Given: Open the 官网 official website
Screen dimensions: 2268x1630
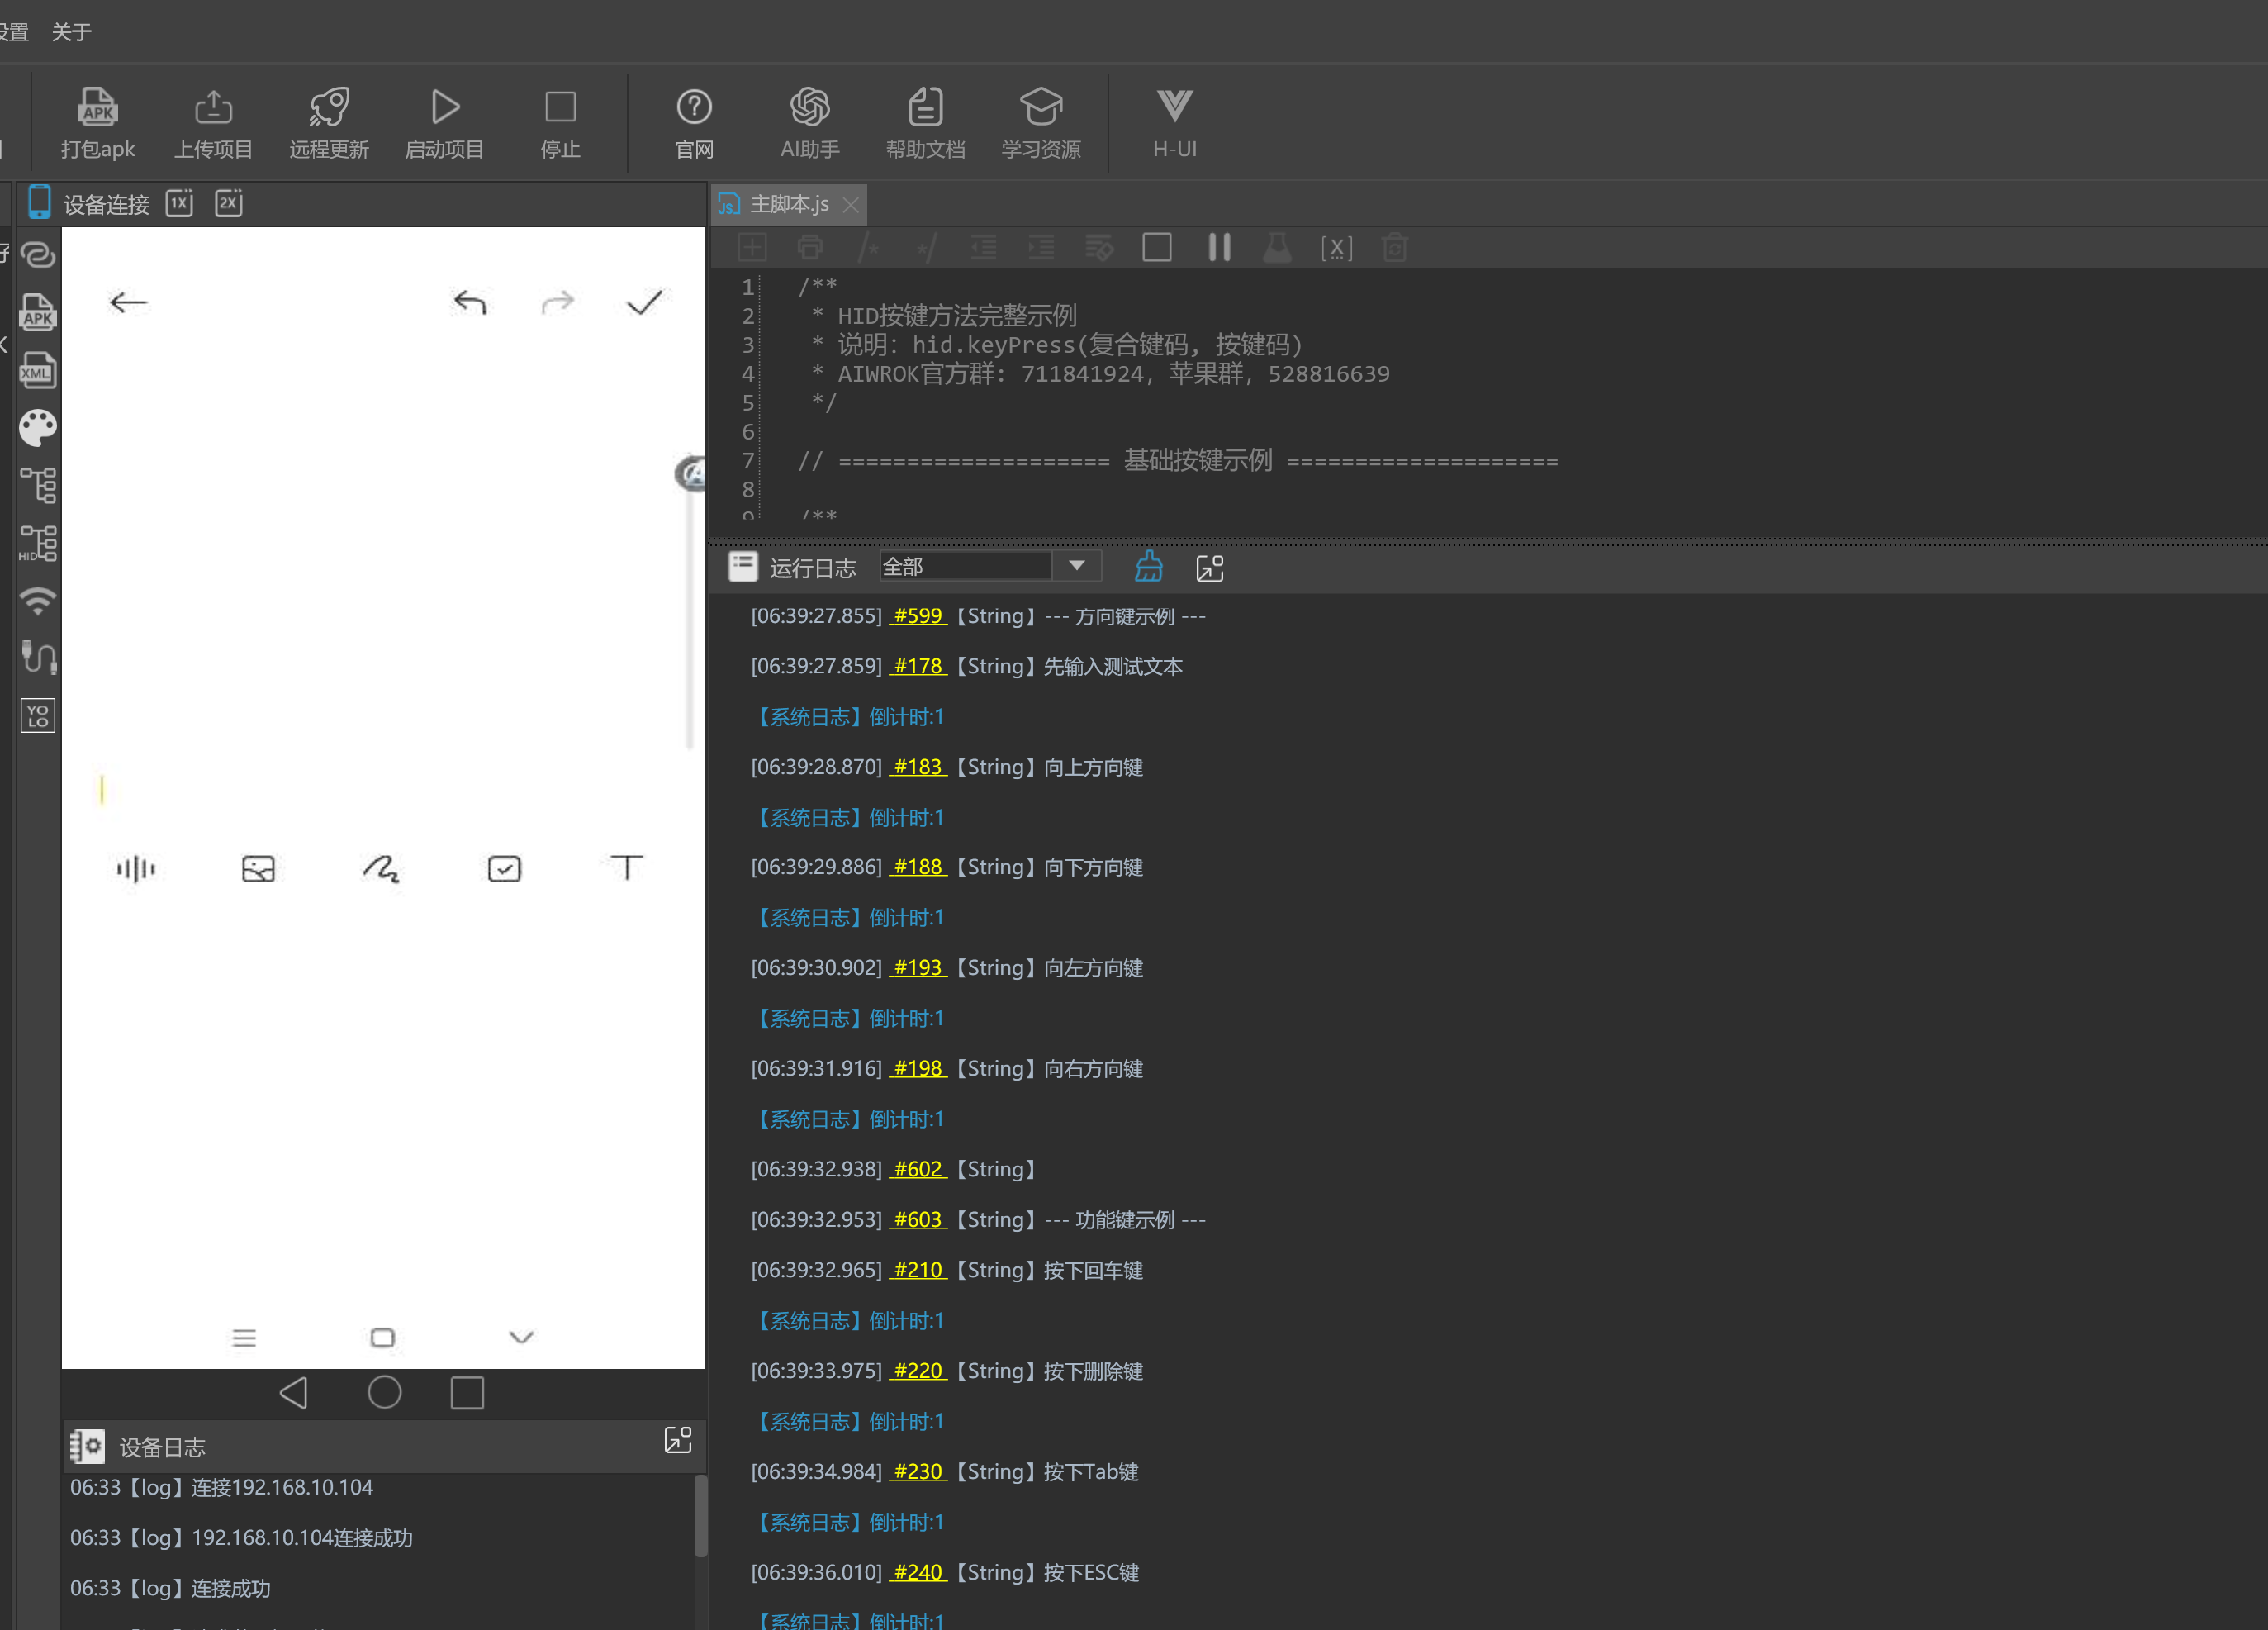Looking at the screenshot, I should tap(694, 123).
